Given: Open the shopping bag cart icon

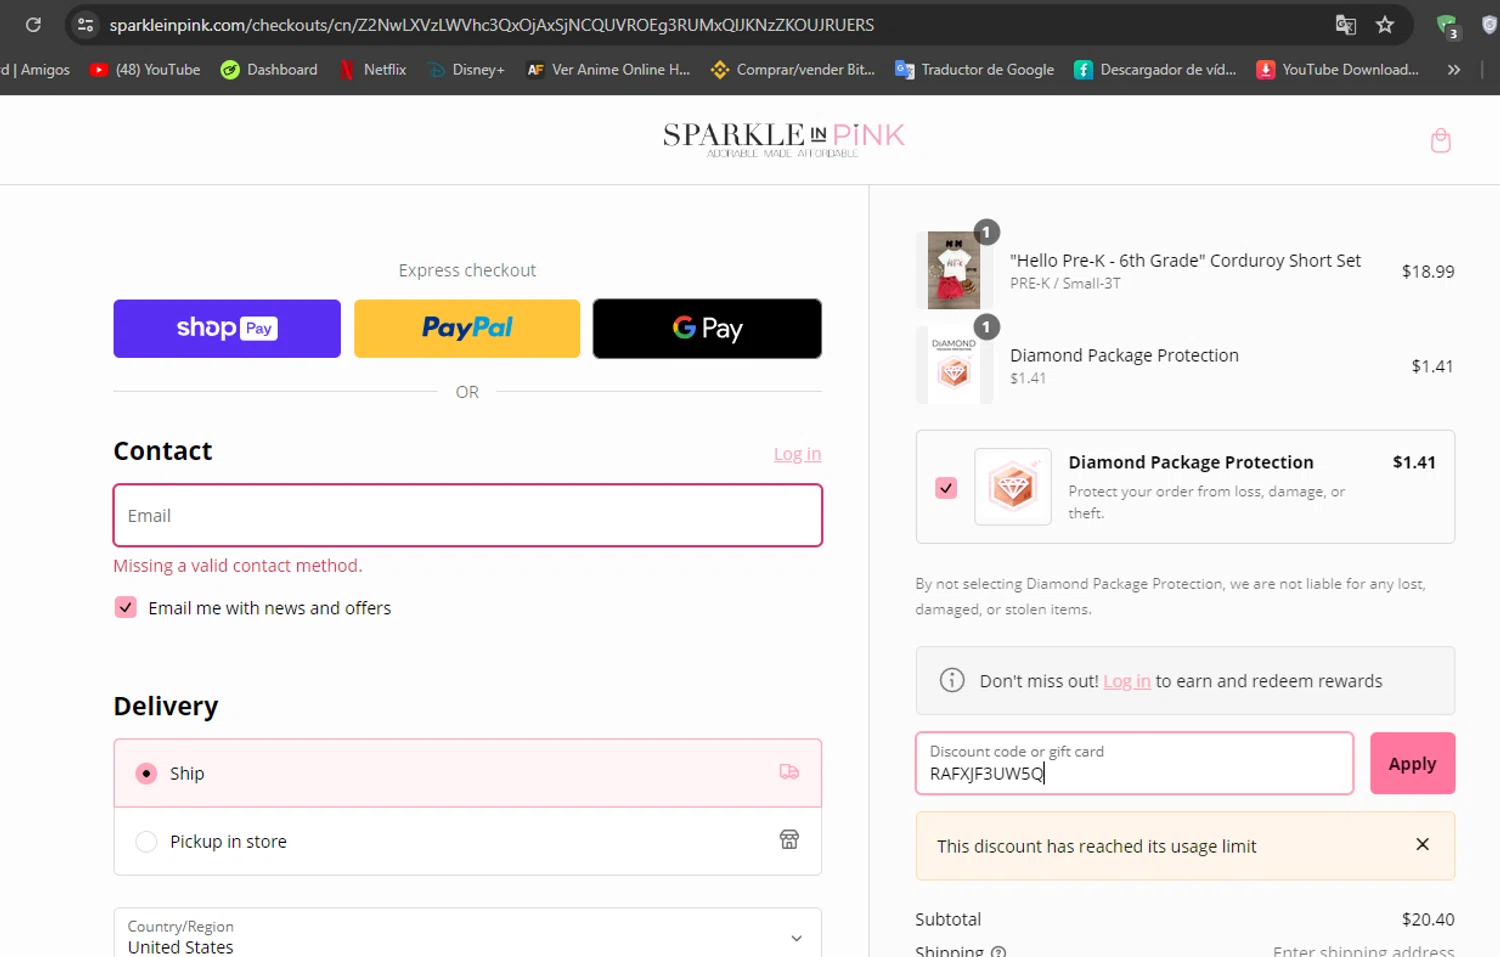Looking at the screenshot, I should click(1441, 141).
